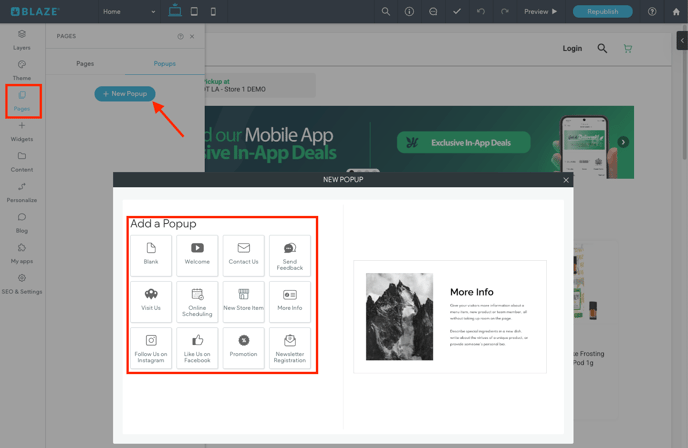Image resolution: width=688 pixels, height=448 pixels.
Task: Open the Theme panel
Action: pos(21,69)
